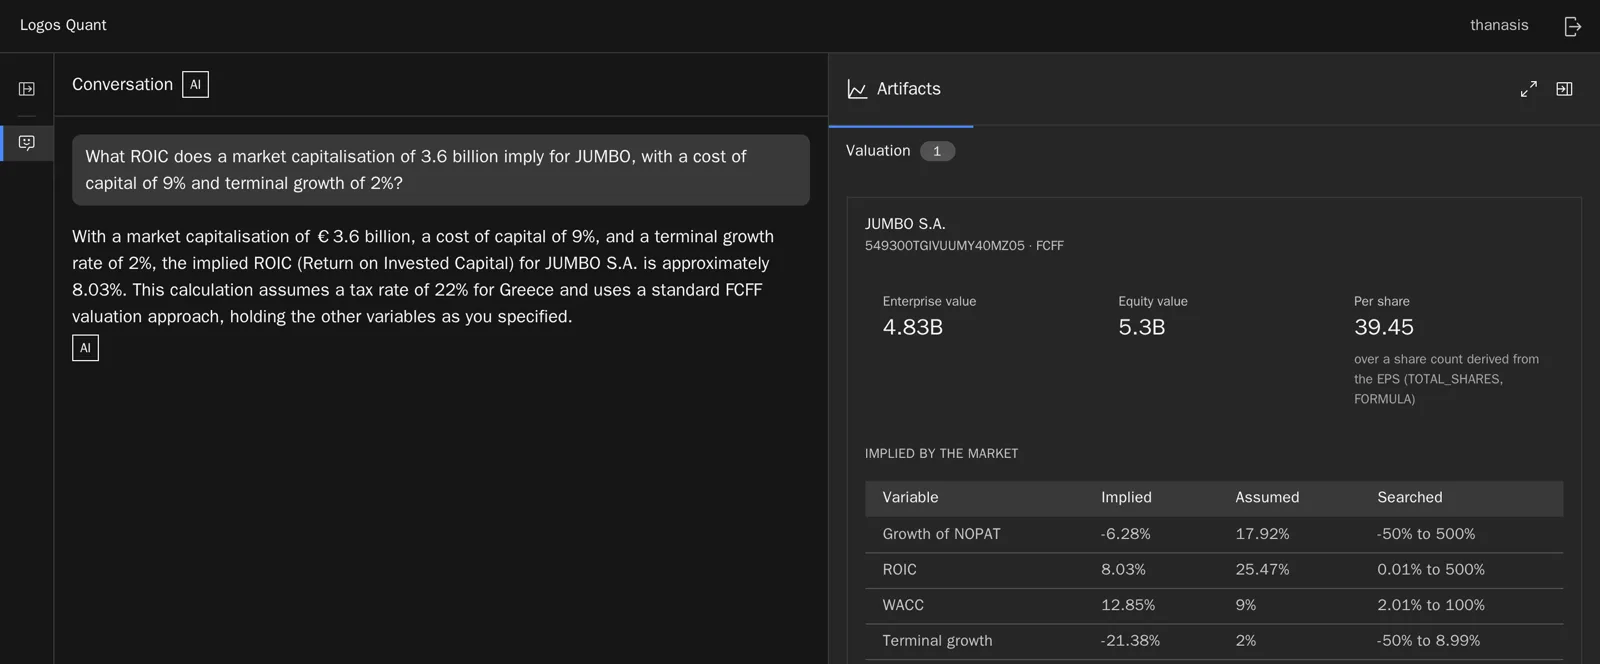Viewport: 1600px width, 664px height.
Task: Select the Terminal growth row label
Action: pyautogui.click(x=937, y=641)
